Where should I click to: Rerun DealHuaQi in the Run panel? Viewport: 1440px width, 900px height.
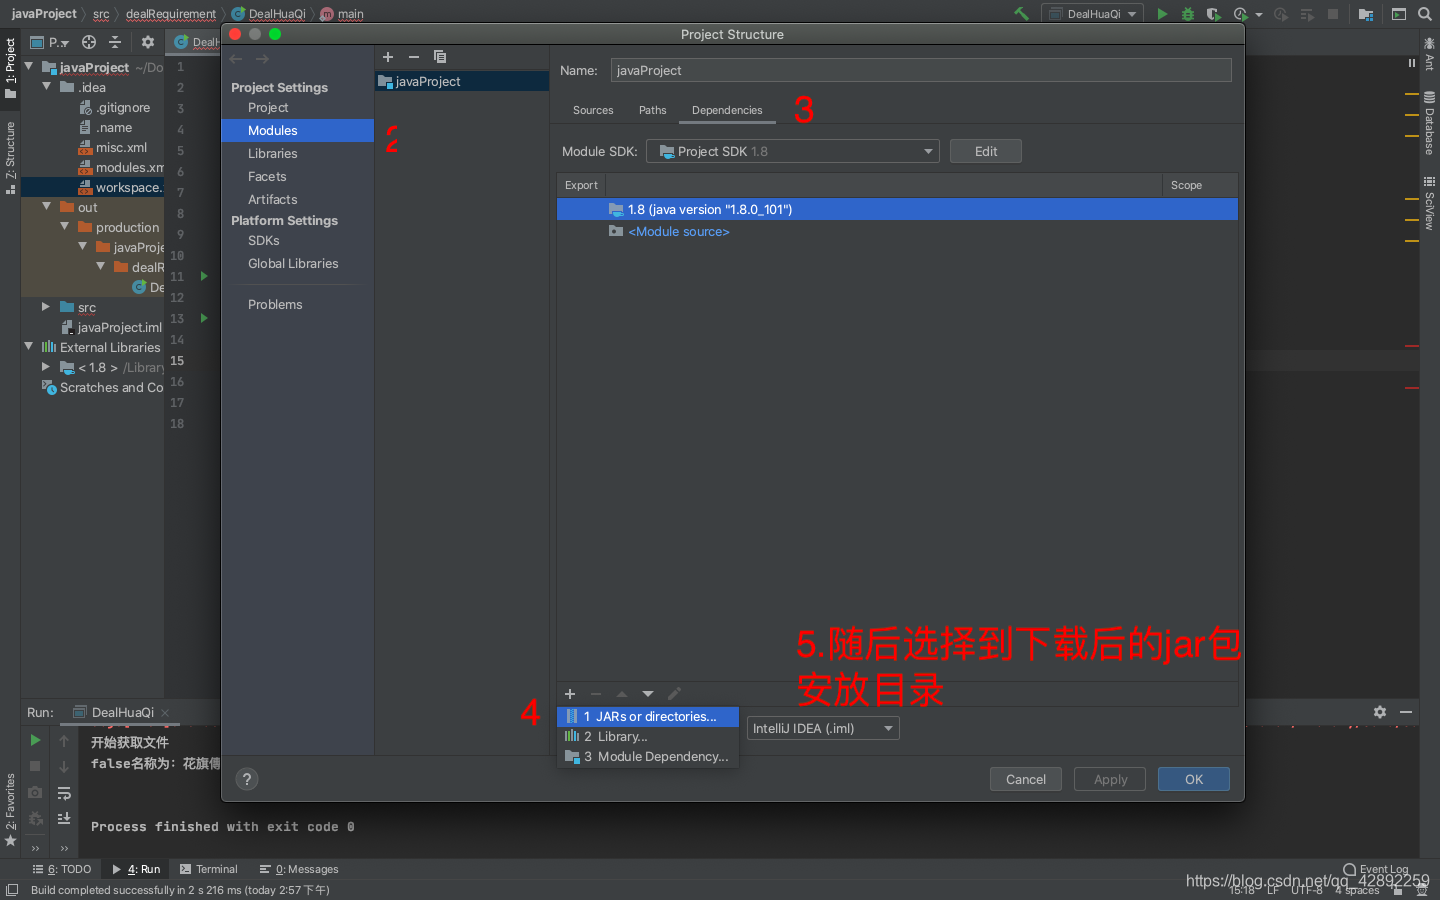click(x=35, y=740)
